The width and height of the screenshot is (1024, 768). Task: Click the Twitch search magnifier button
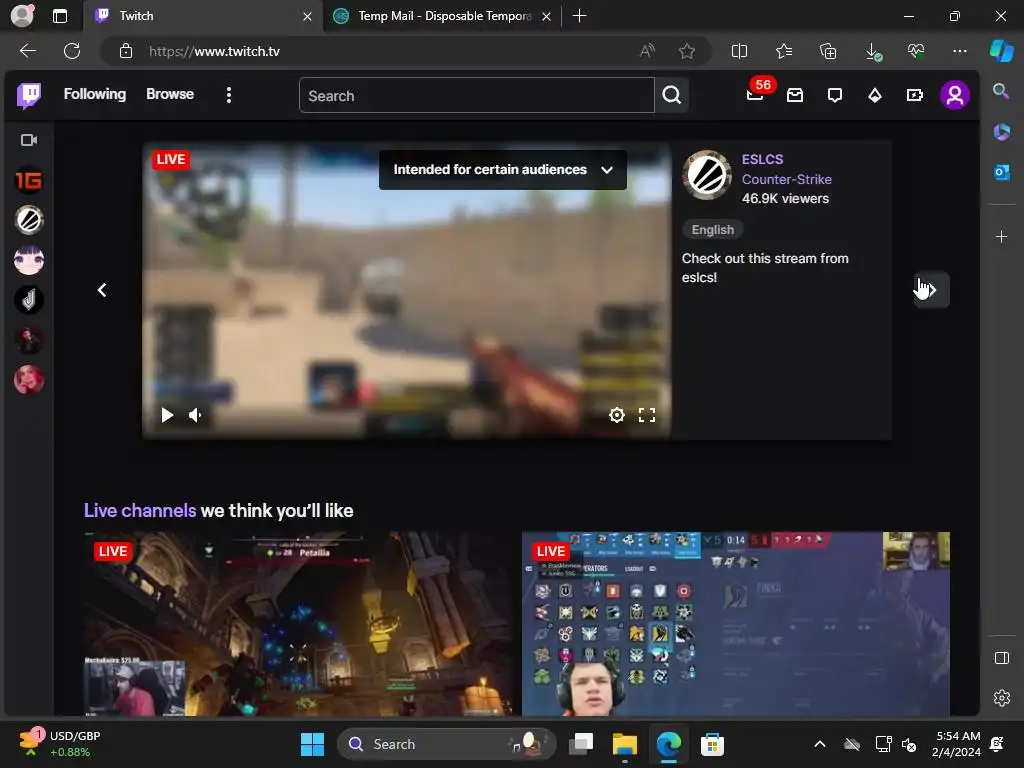click(671, 95)
